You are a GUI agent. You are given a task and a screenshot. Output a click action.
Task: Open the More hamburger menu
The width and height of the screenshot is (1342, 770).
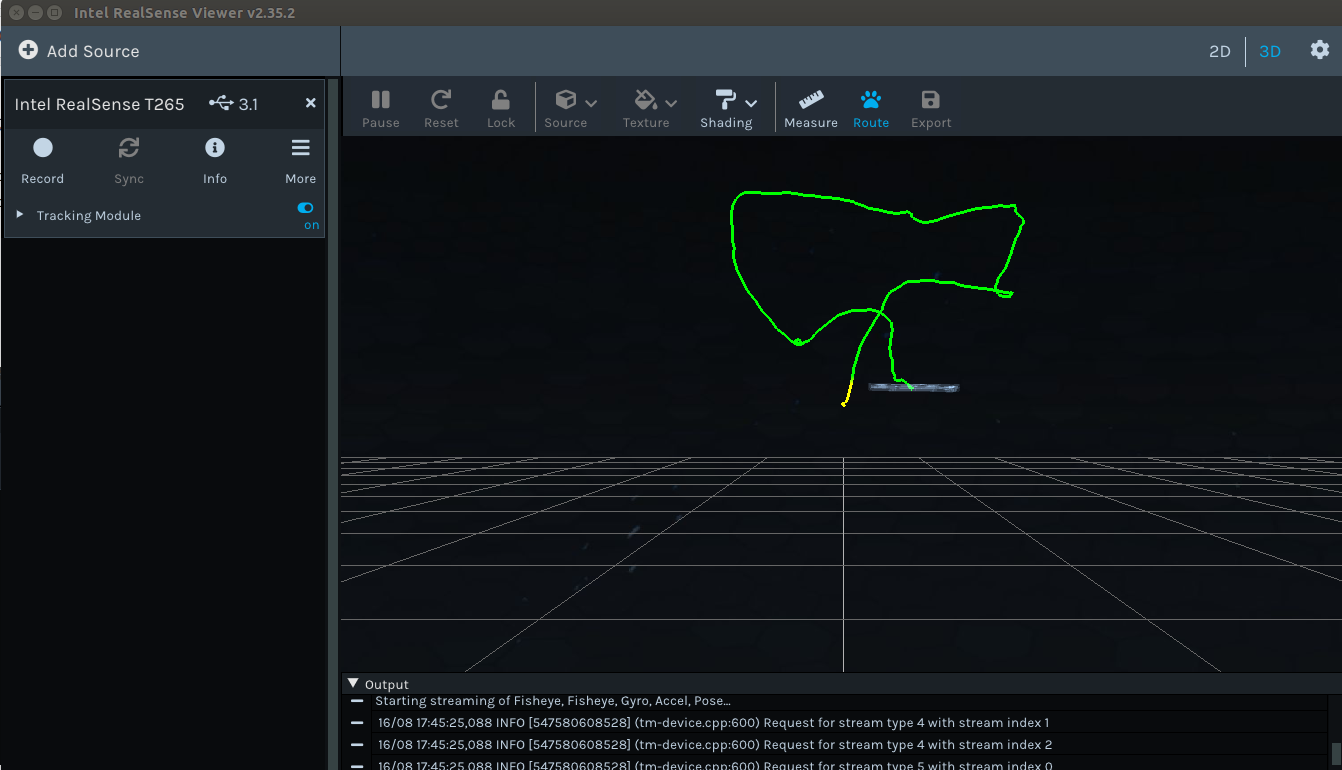click(x=300, y=160)
